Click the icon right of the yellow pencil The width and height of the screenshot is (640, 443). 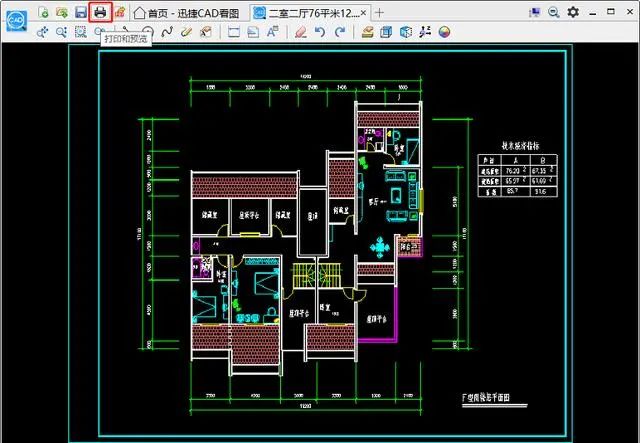click(206, 32)
